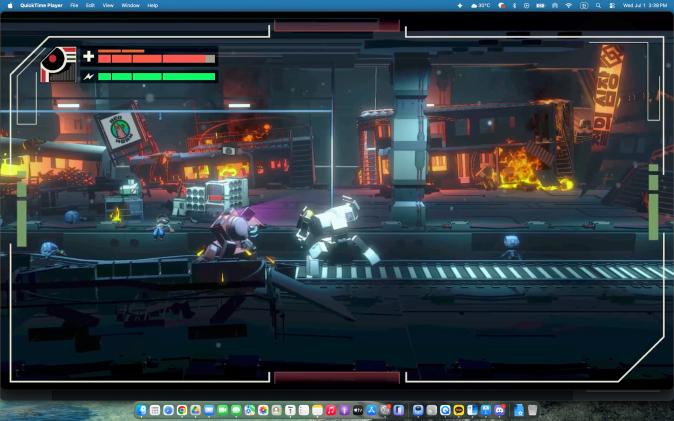The image size is (674, 421).
Task: Launch FaceTime from the Dock
Action: 222,410
